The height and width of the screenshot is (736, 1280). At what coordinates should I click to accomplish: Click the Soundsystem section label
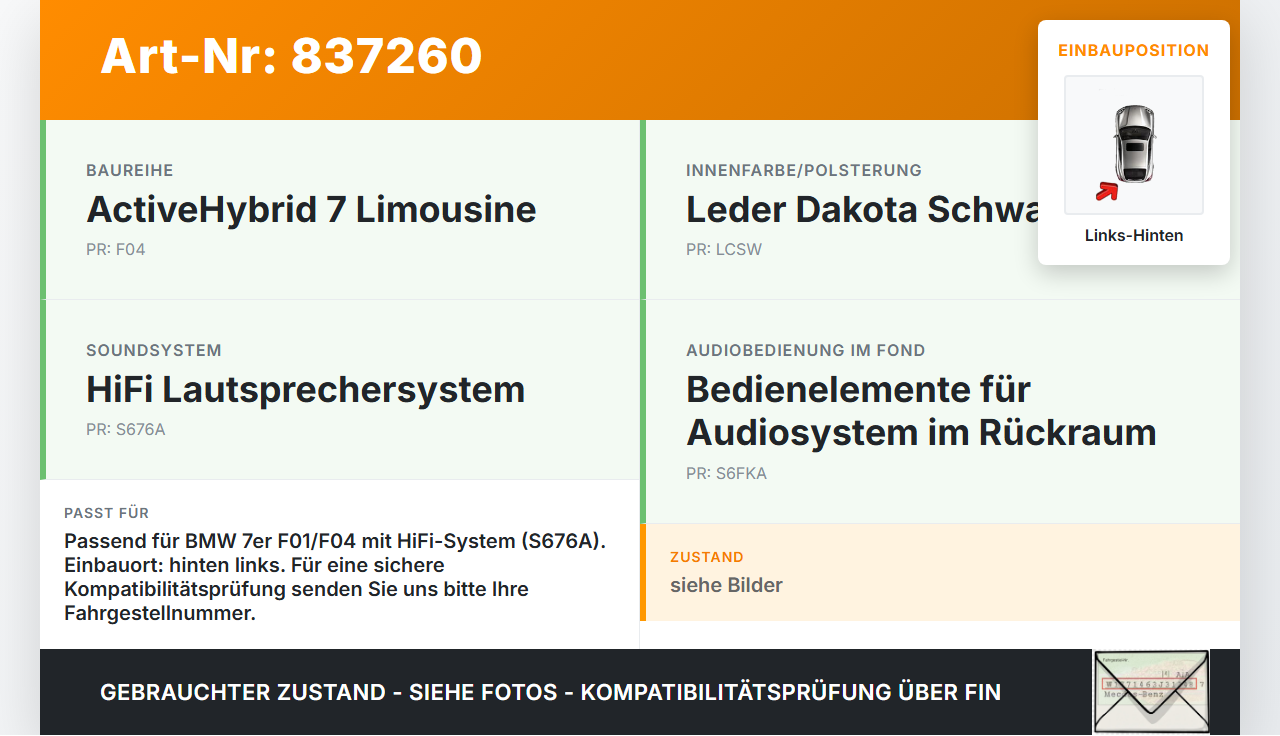click(x=154, y=350)
